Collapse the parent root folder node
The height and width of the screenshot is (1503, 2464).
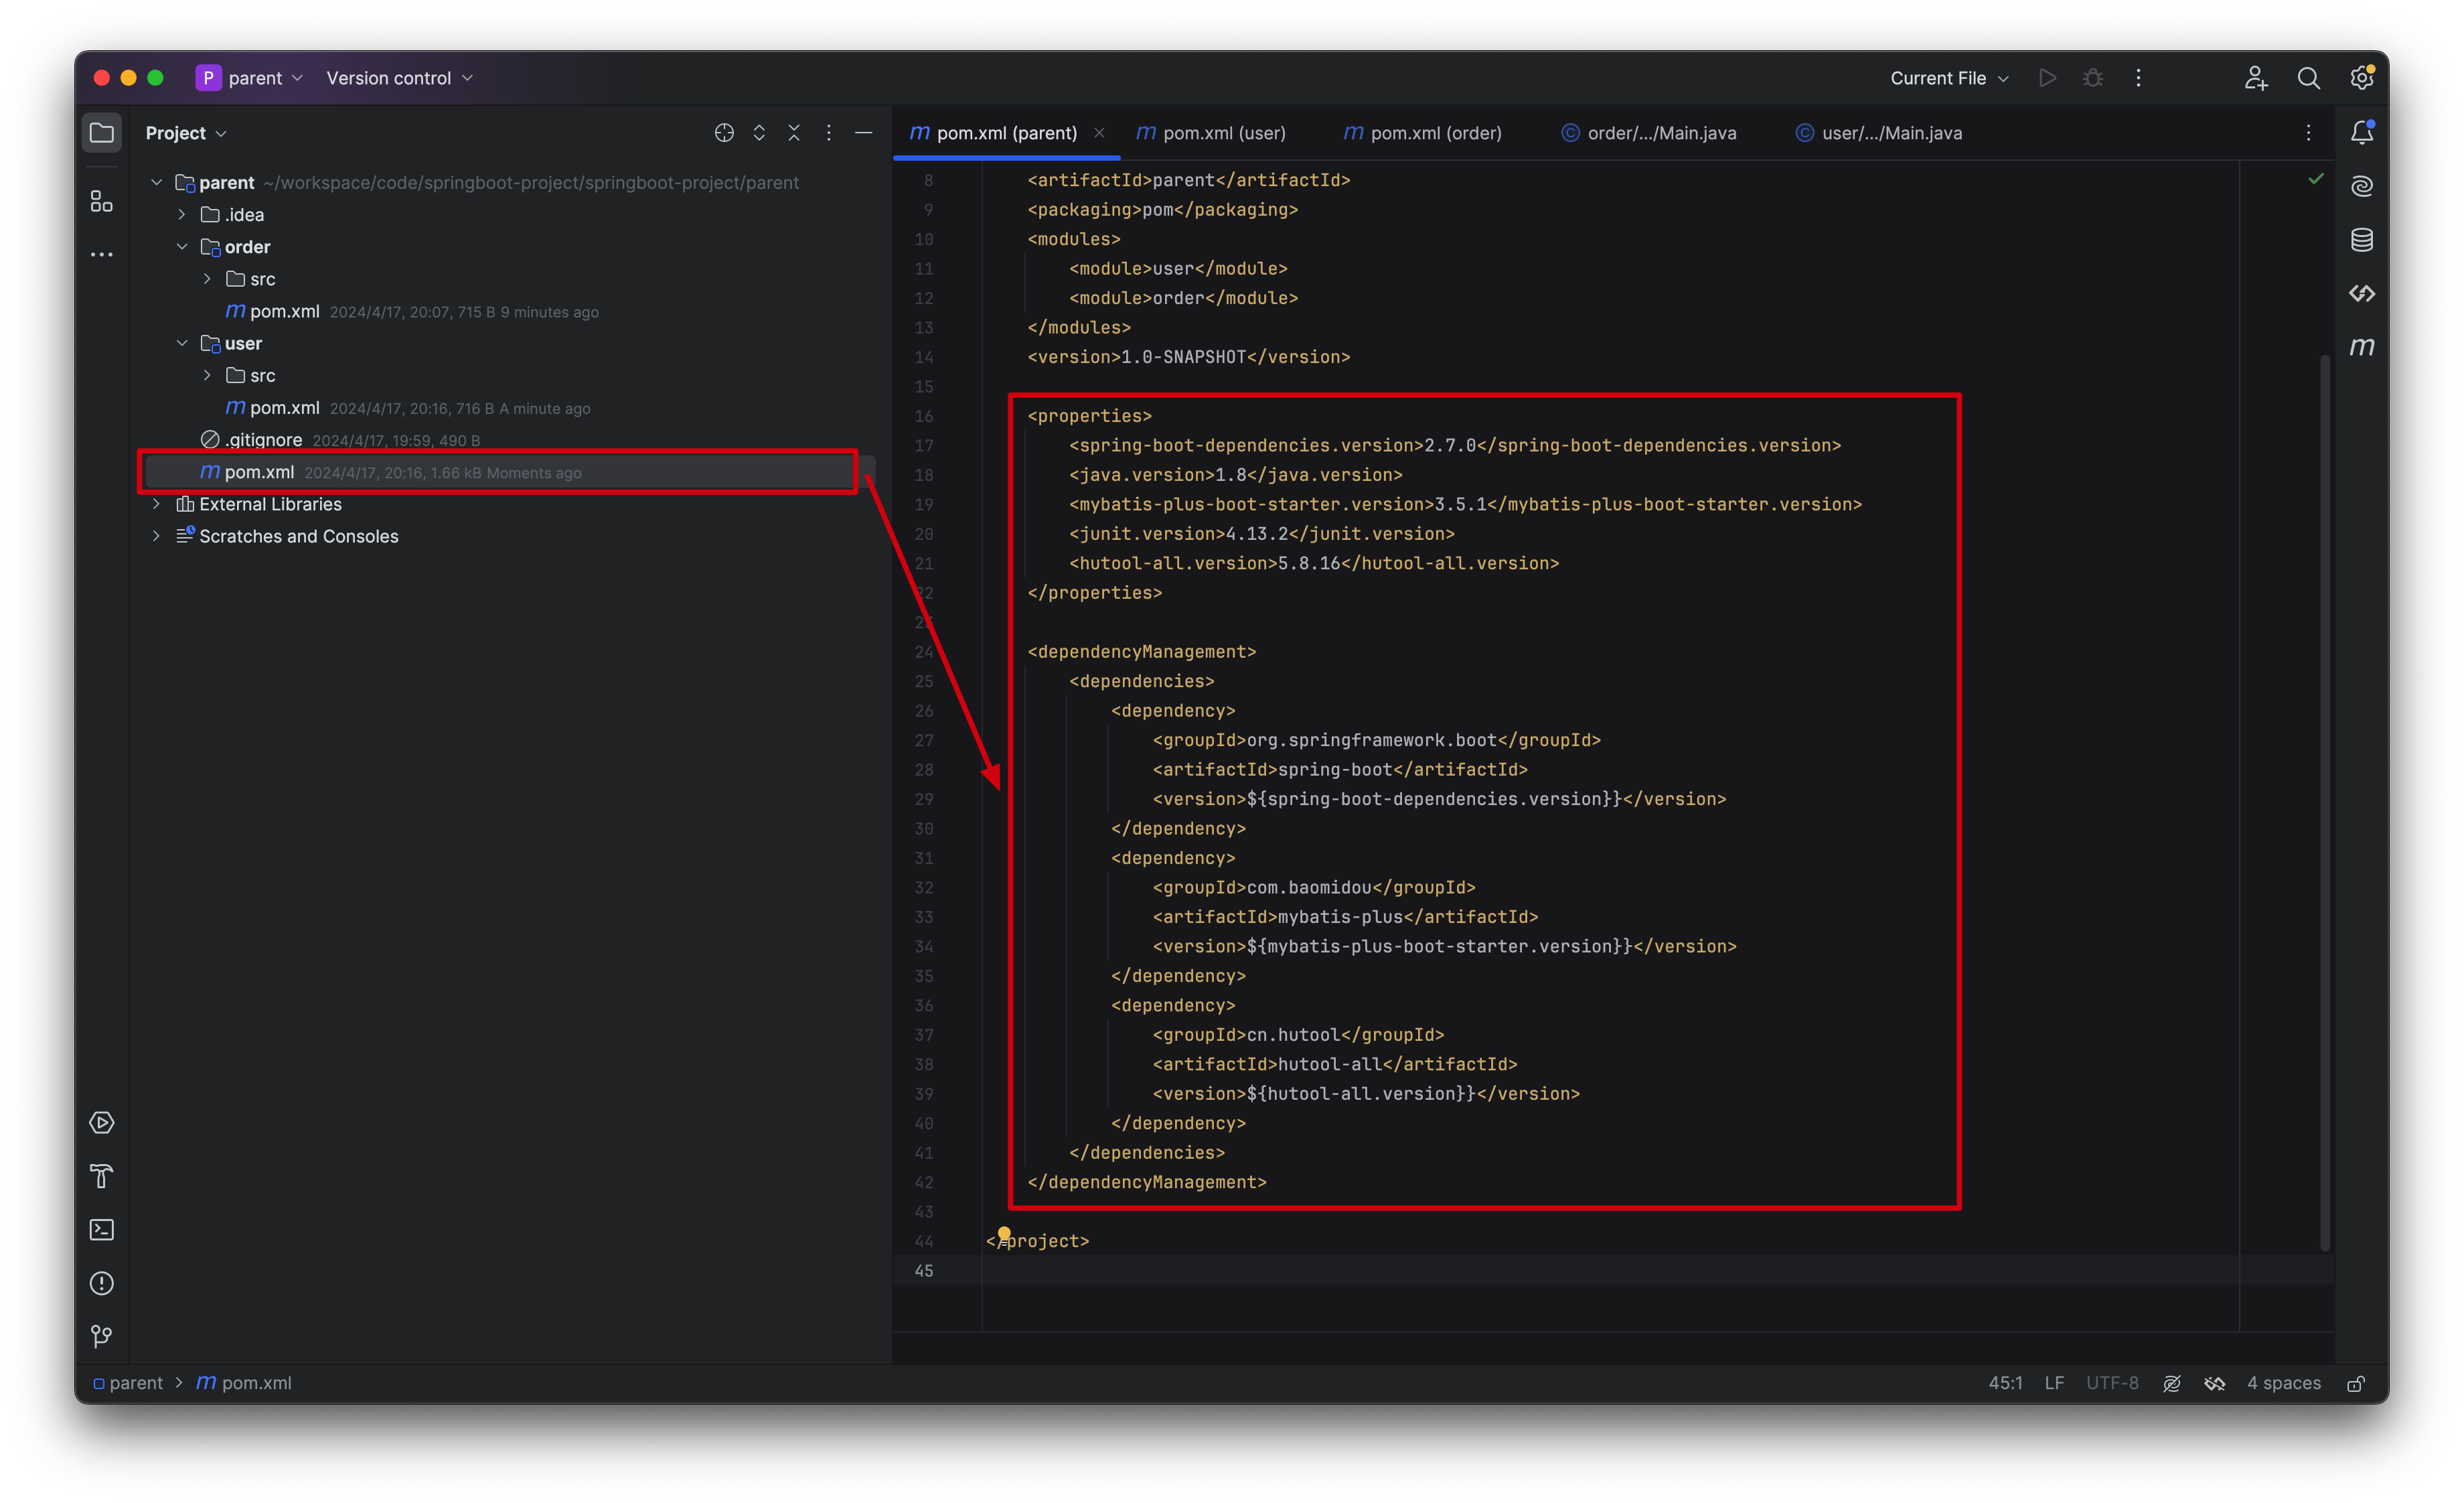tap(157, 183)
